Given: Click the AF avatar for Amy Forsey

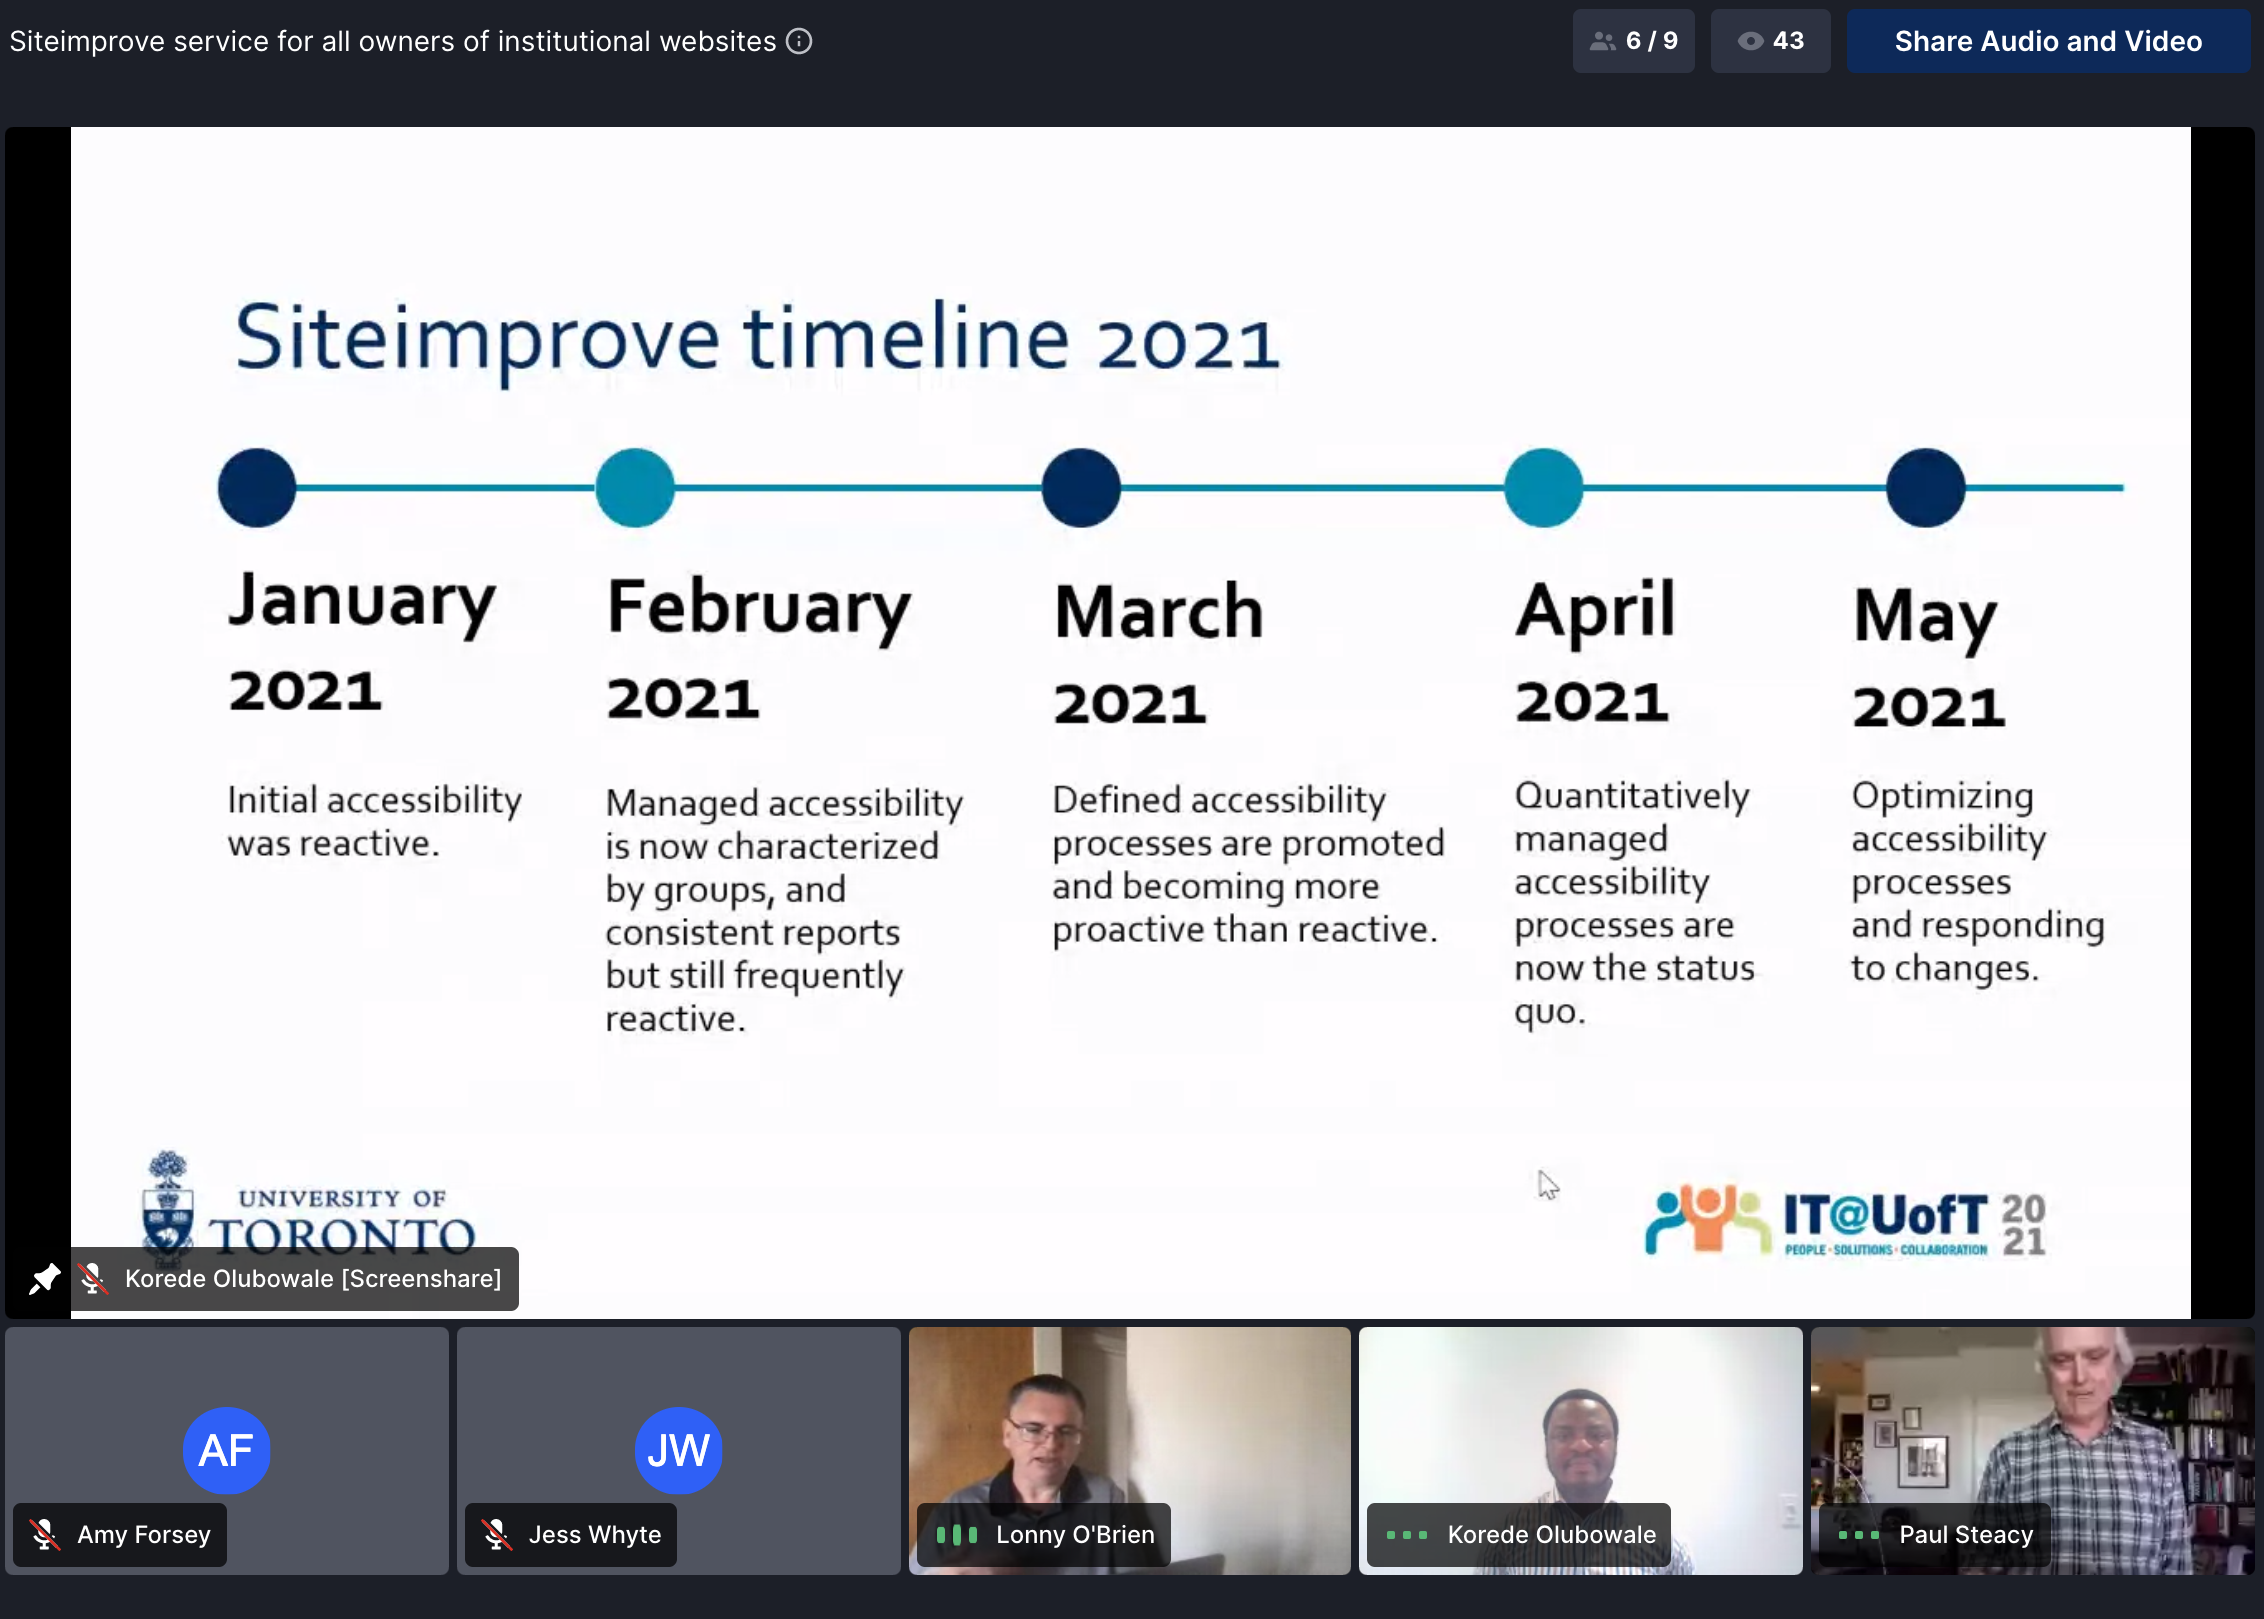Looking at the screenshot, I should coord(226,1450).
